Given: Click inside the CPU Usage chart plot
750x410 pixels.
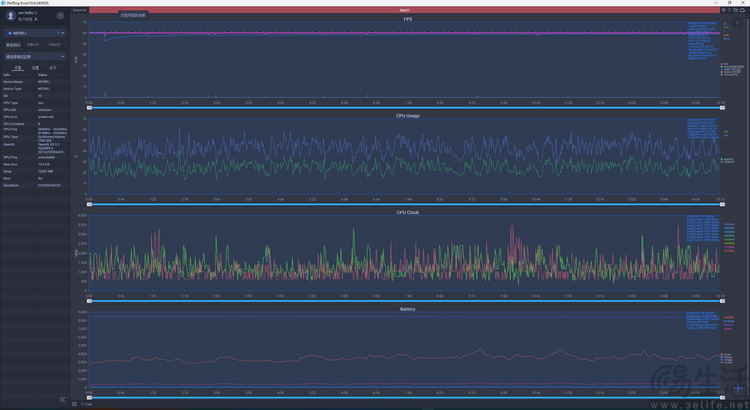Looking at the screenshot, I should click(x=404, y=156).
